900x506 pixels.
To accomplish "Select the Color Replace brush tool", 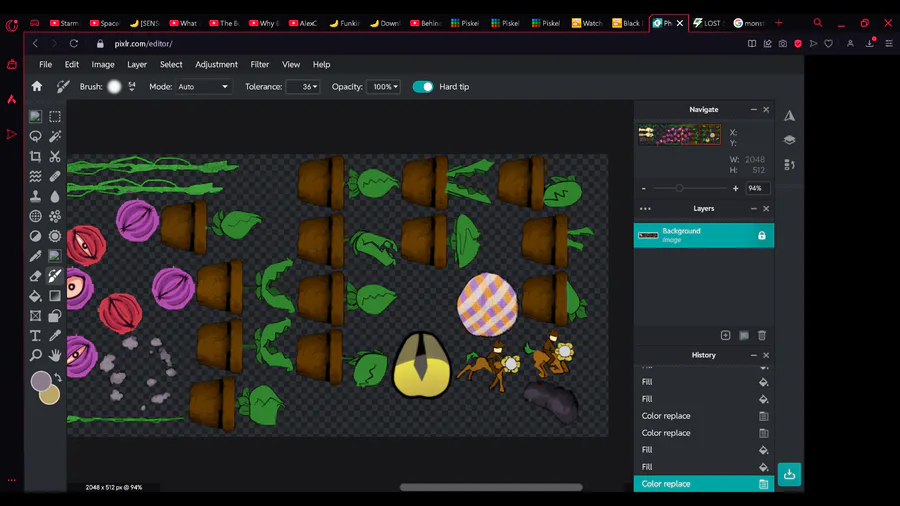I will point(55,276).
